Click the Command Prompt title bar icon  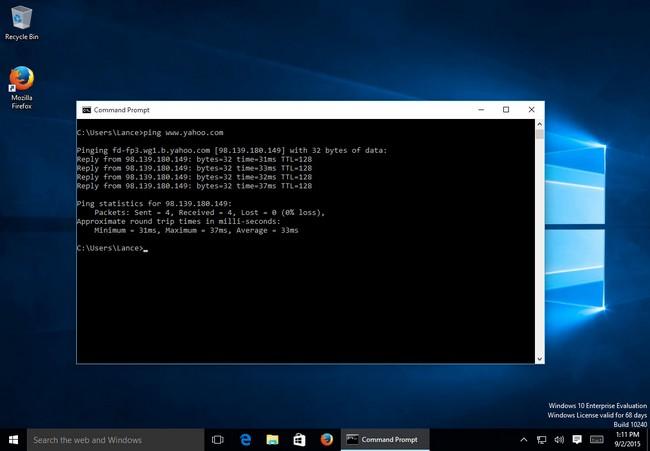pos(87,110)
